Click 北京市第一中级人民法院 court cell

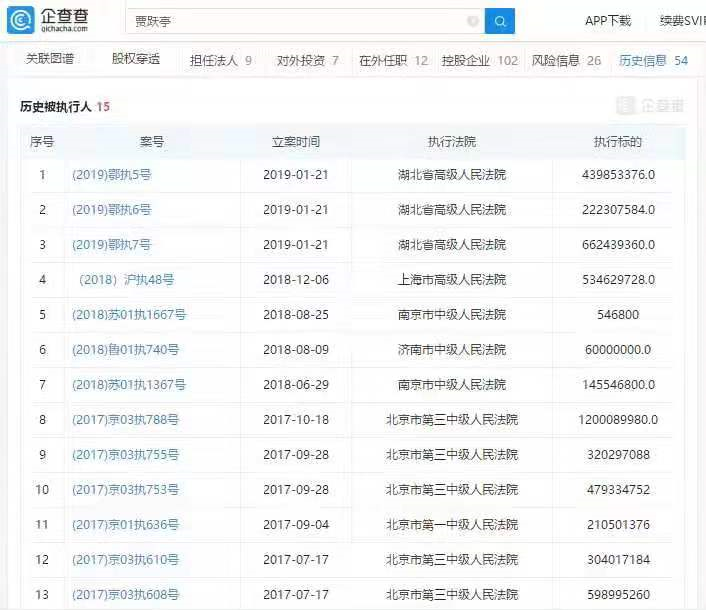click(x=452, y=525)
